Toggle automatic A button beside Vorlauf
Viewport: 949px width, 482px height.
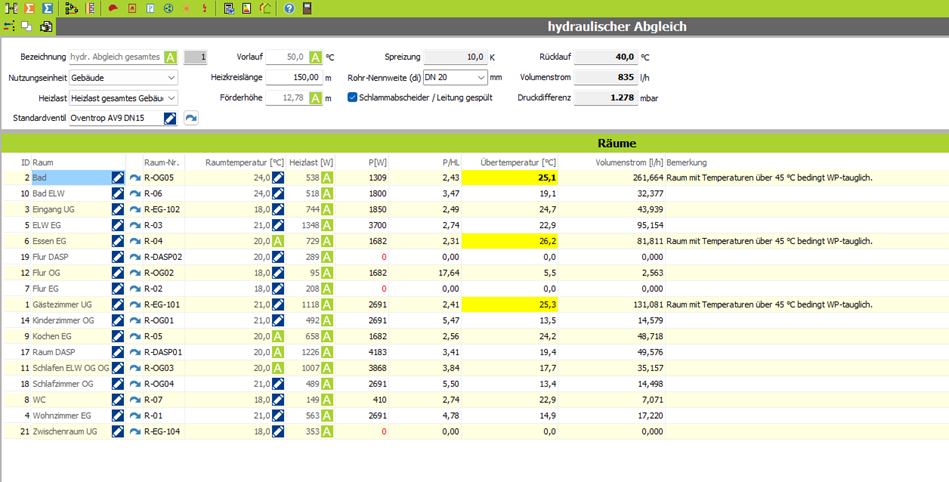click(x=315, y=57)
